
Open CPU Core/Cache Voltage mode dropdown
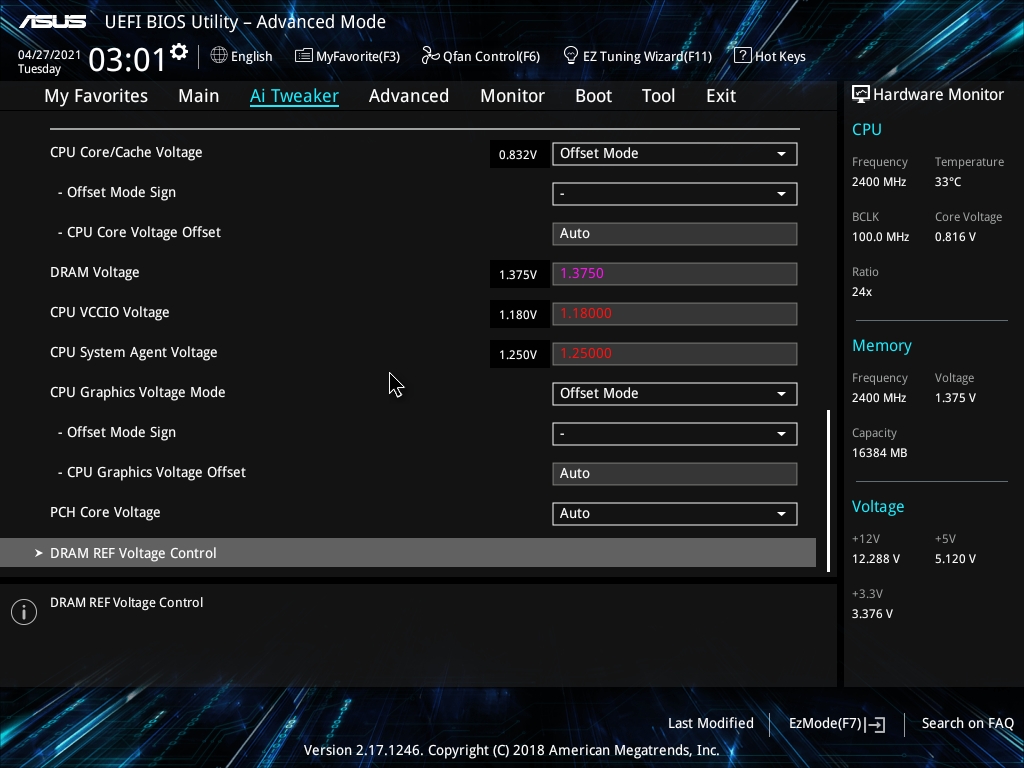[675, 154]
